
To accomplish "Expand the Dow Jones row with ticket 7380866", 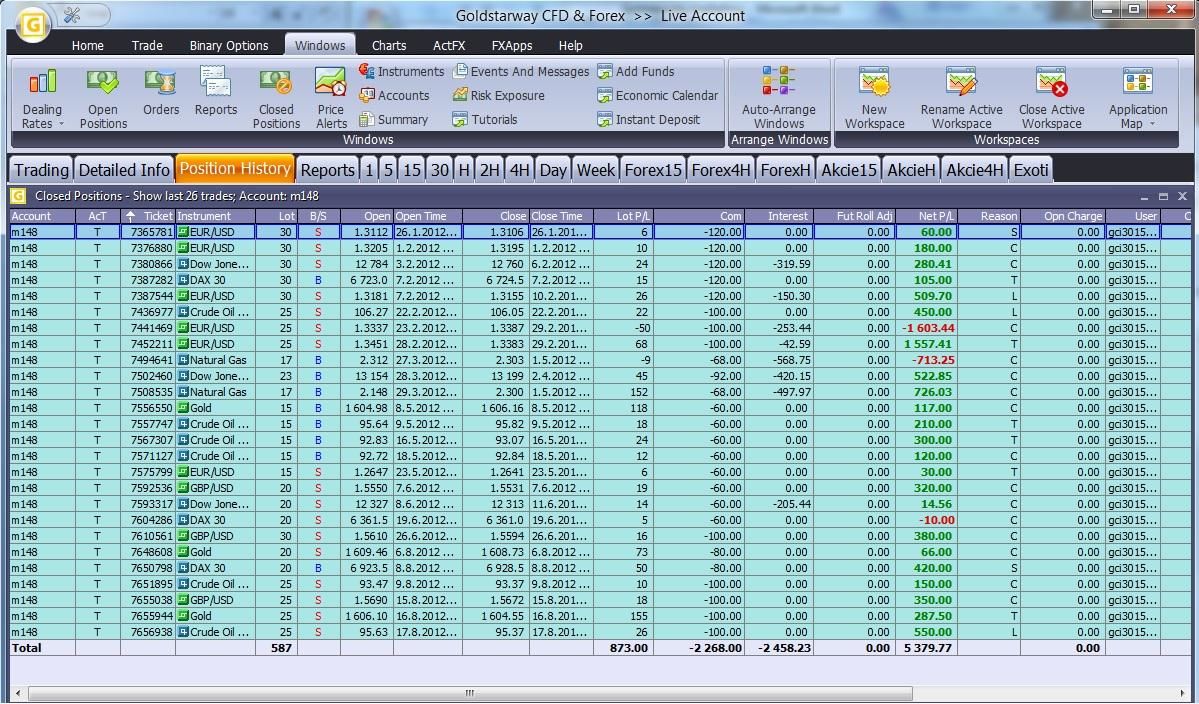I will (x=183, y=264).
